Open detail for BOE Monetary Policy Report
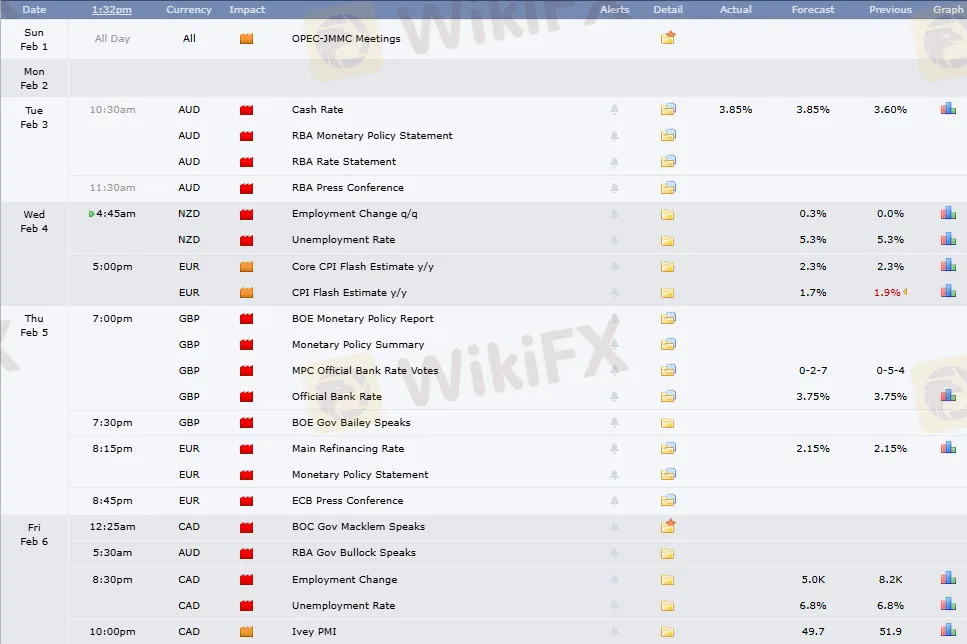Viewport: 967px width, 644px height. (668, 318)
